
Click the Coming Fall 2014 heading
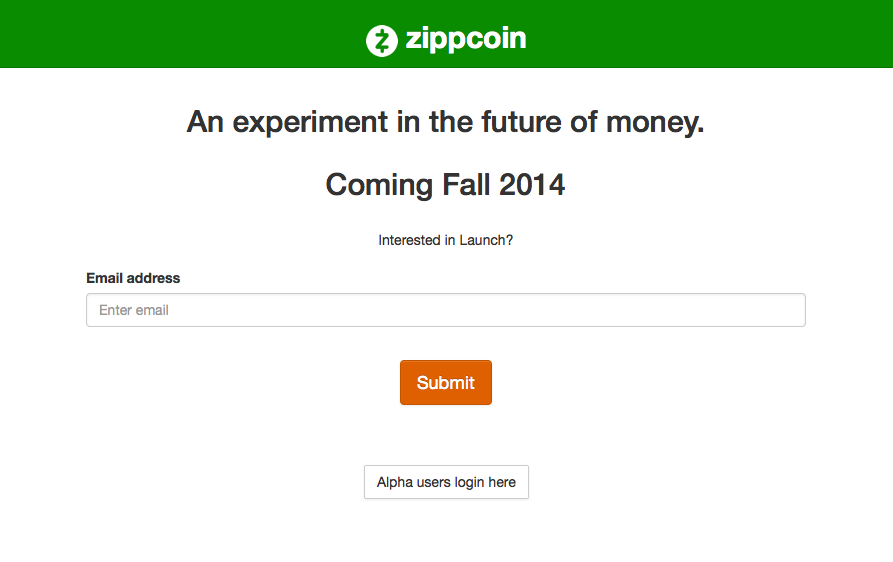445,184
